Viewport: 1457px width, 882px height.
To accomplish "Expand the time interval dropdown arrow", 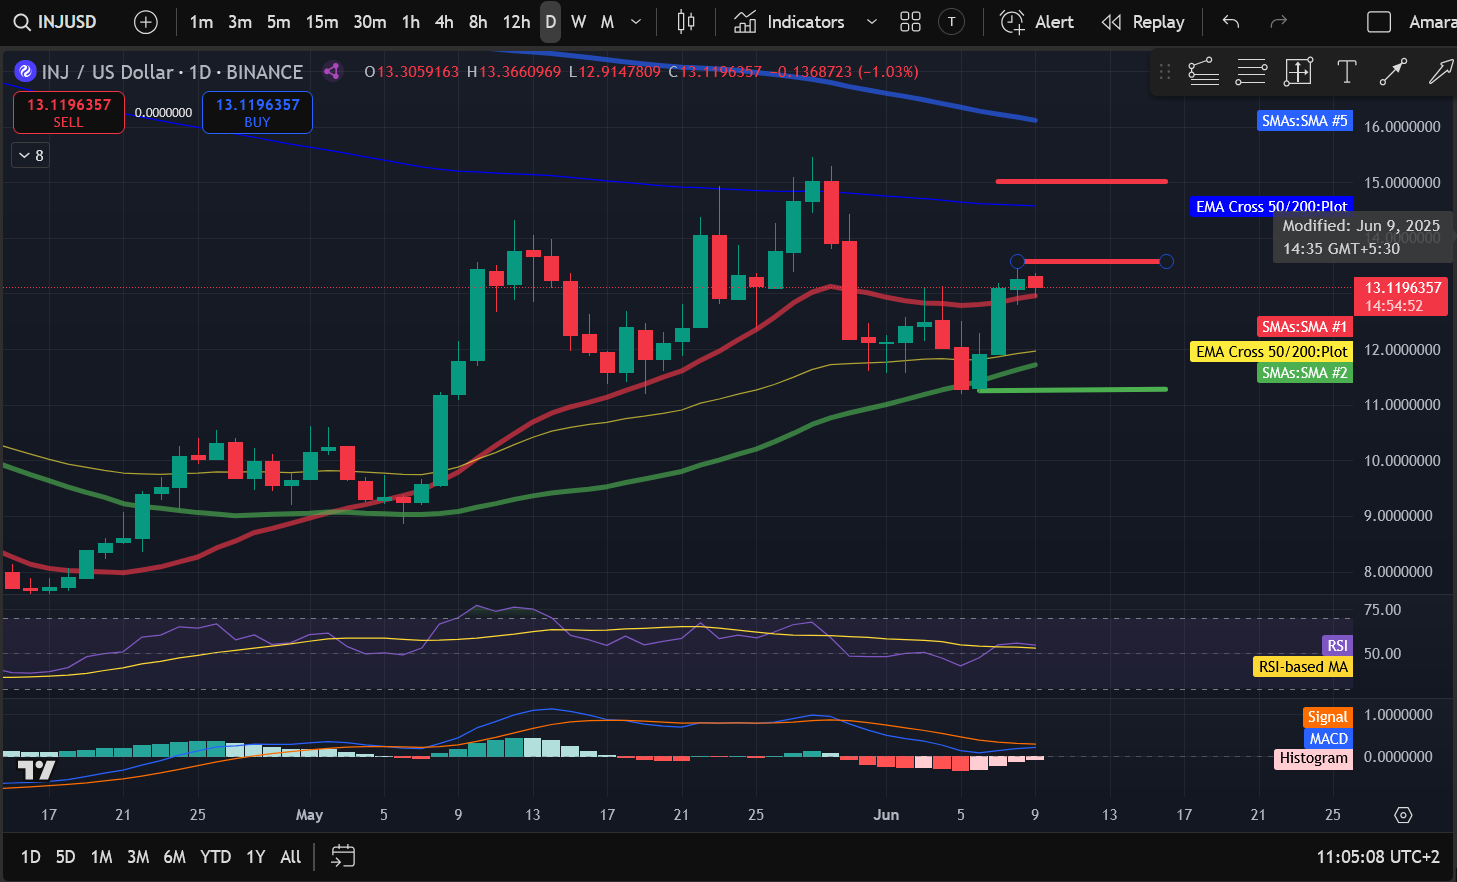I will (636, 22).
